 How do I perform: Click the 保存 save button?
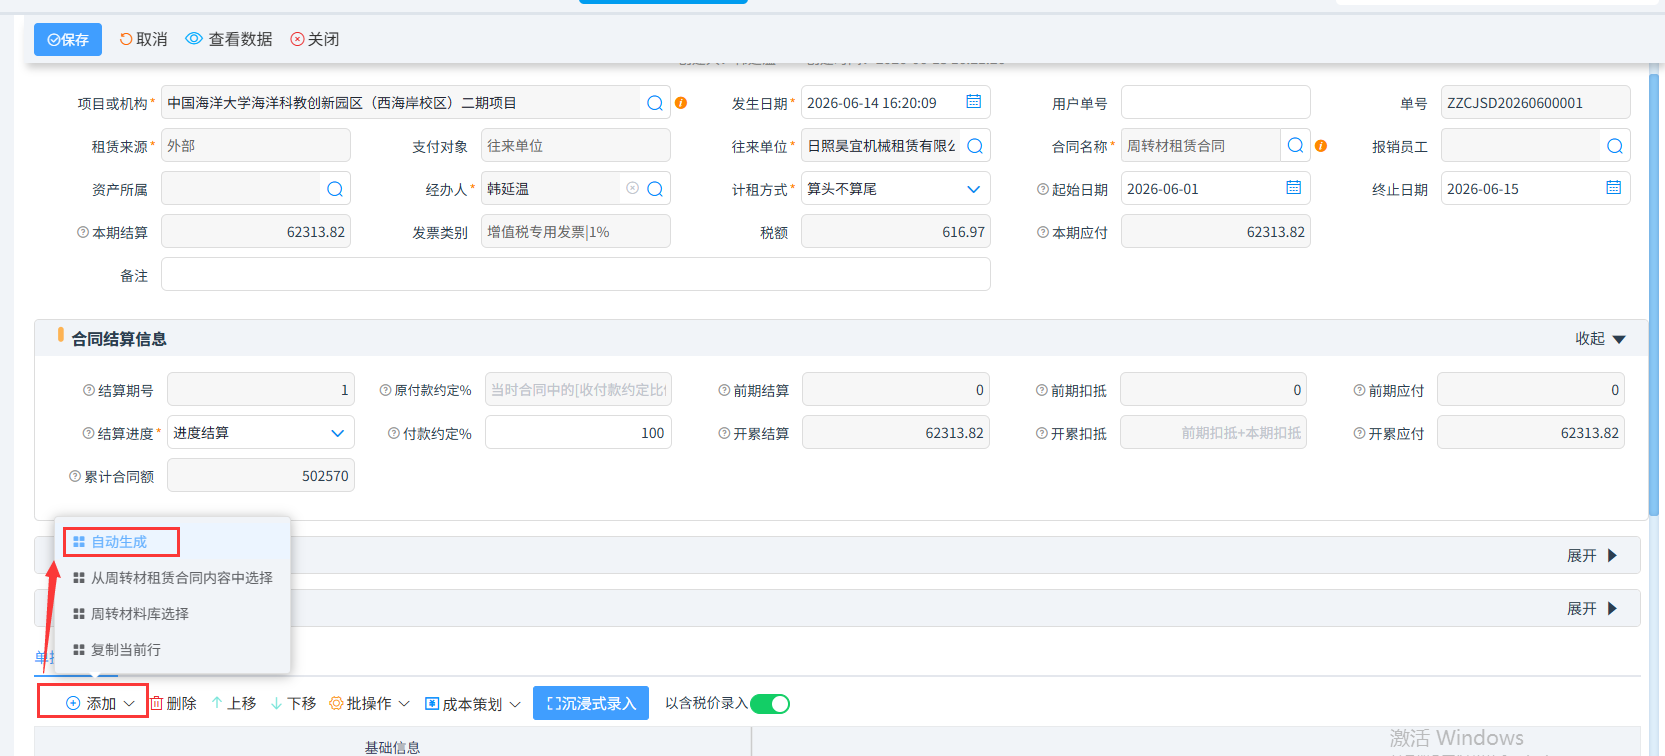[x=67, y=39]
